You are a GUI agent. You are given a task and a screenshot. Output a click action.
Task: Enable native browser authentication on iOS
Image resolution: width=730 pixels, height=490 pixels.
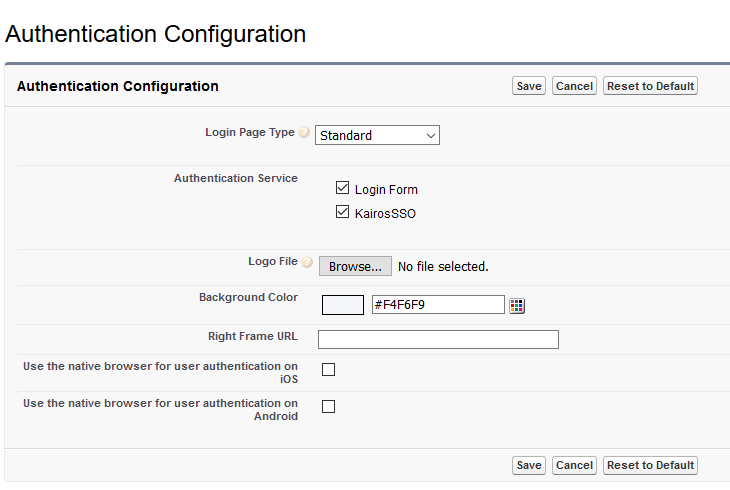tap(329, 369)
